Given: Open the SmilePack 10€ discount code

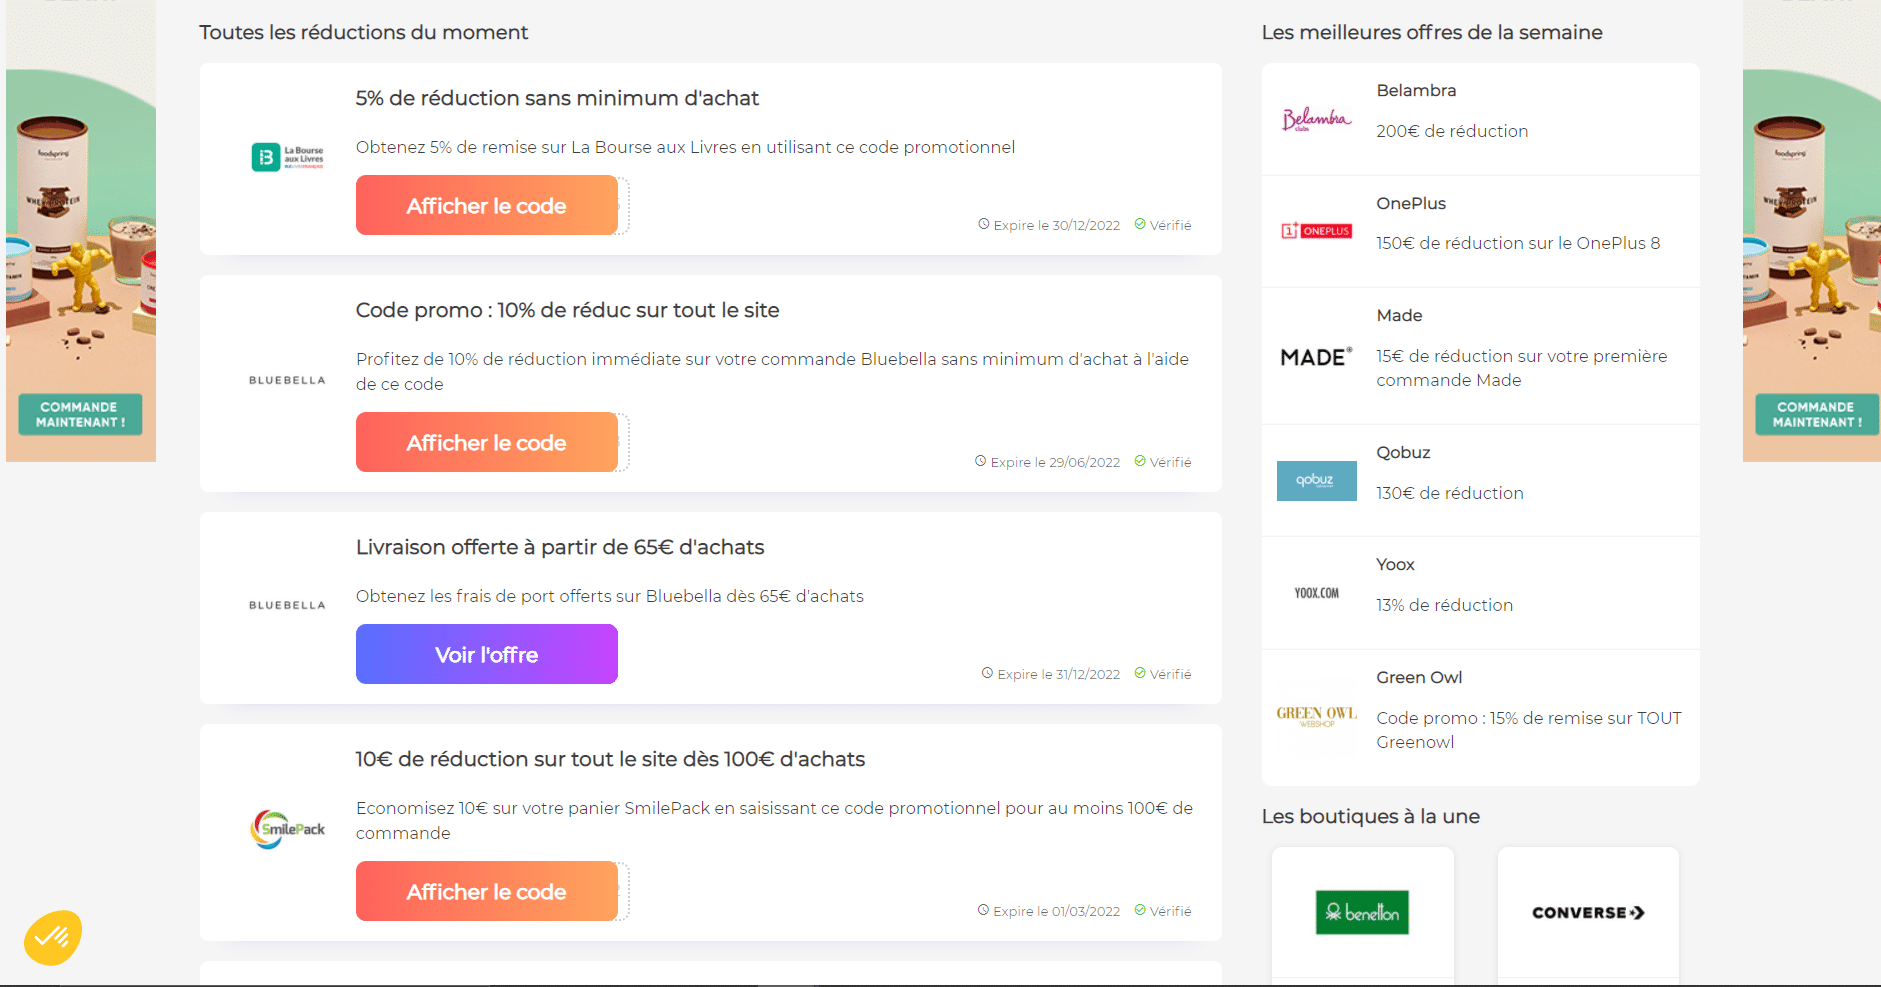Looking at the screenshot, I should point(487,891).
